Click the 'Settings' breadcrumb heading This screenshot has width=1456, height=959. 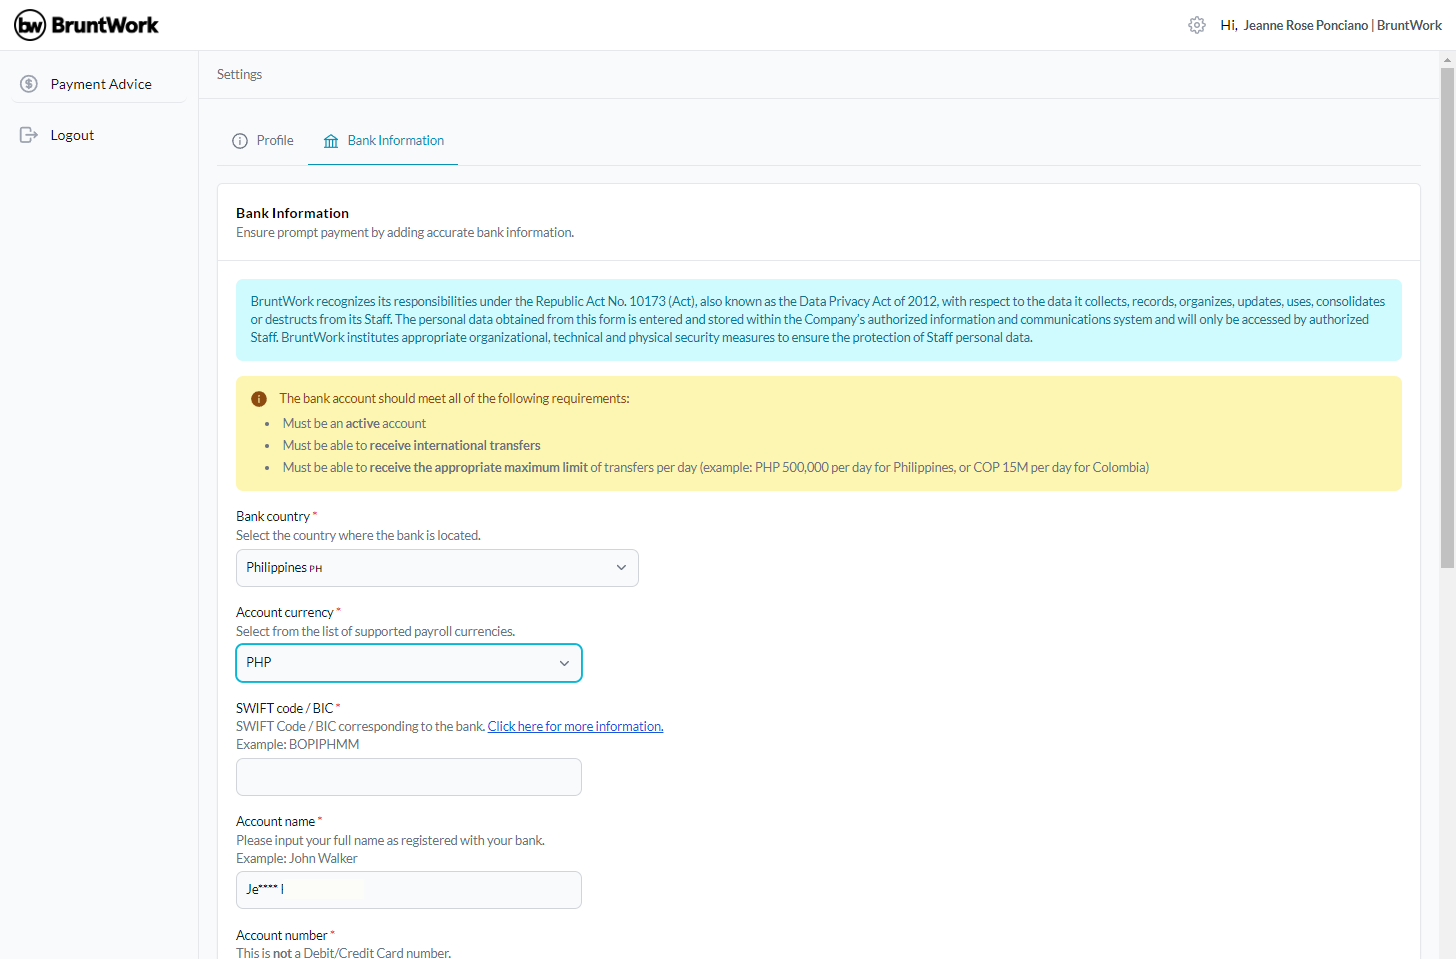coord(239,75)
